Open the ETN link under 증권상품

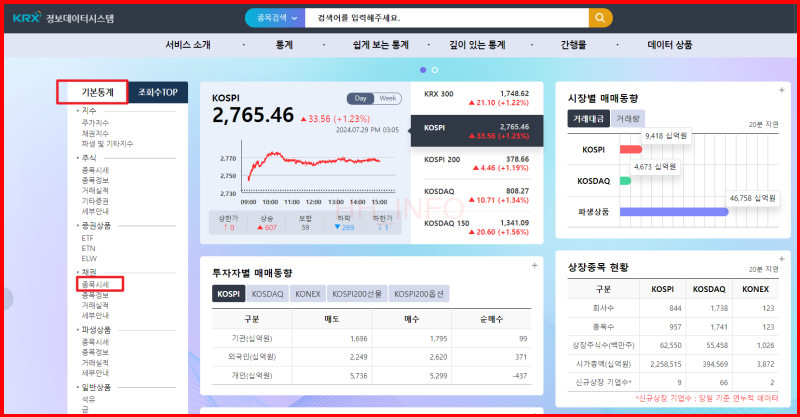click(88, 249)
